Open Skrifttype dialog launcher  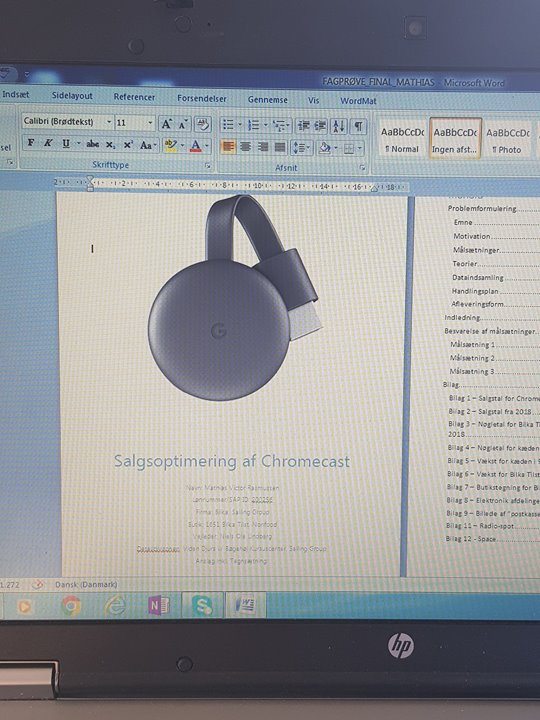[208, 165]
